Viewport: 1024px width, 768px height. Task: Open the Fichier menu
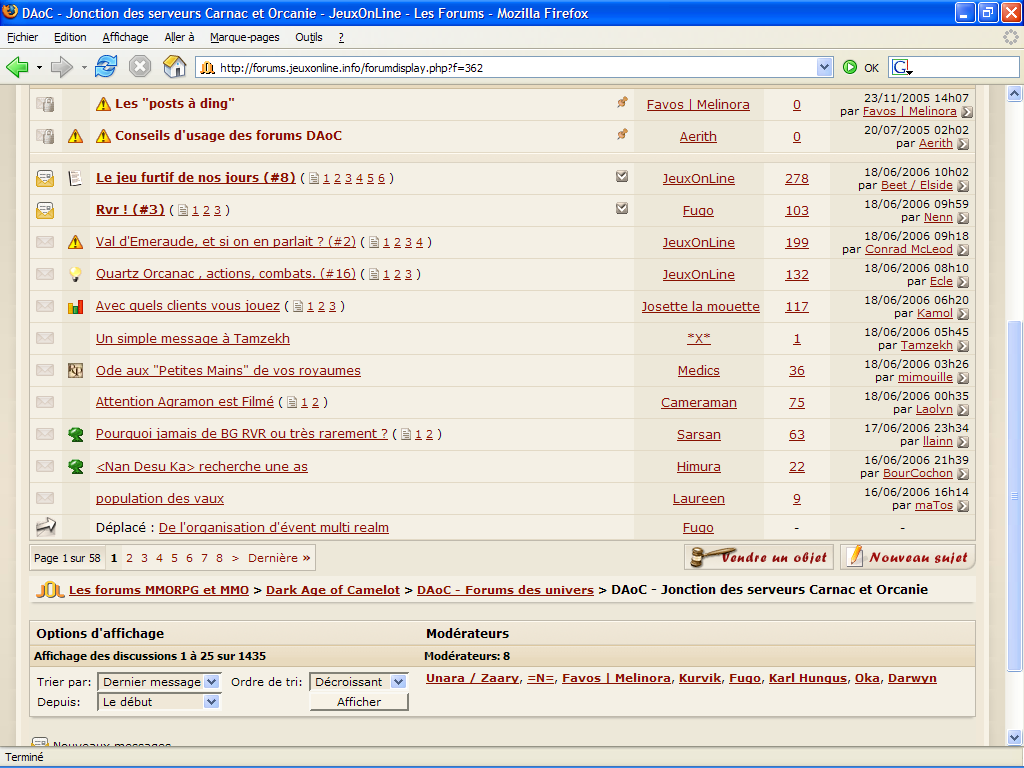[23, 37]
